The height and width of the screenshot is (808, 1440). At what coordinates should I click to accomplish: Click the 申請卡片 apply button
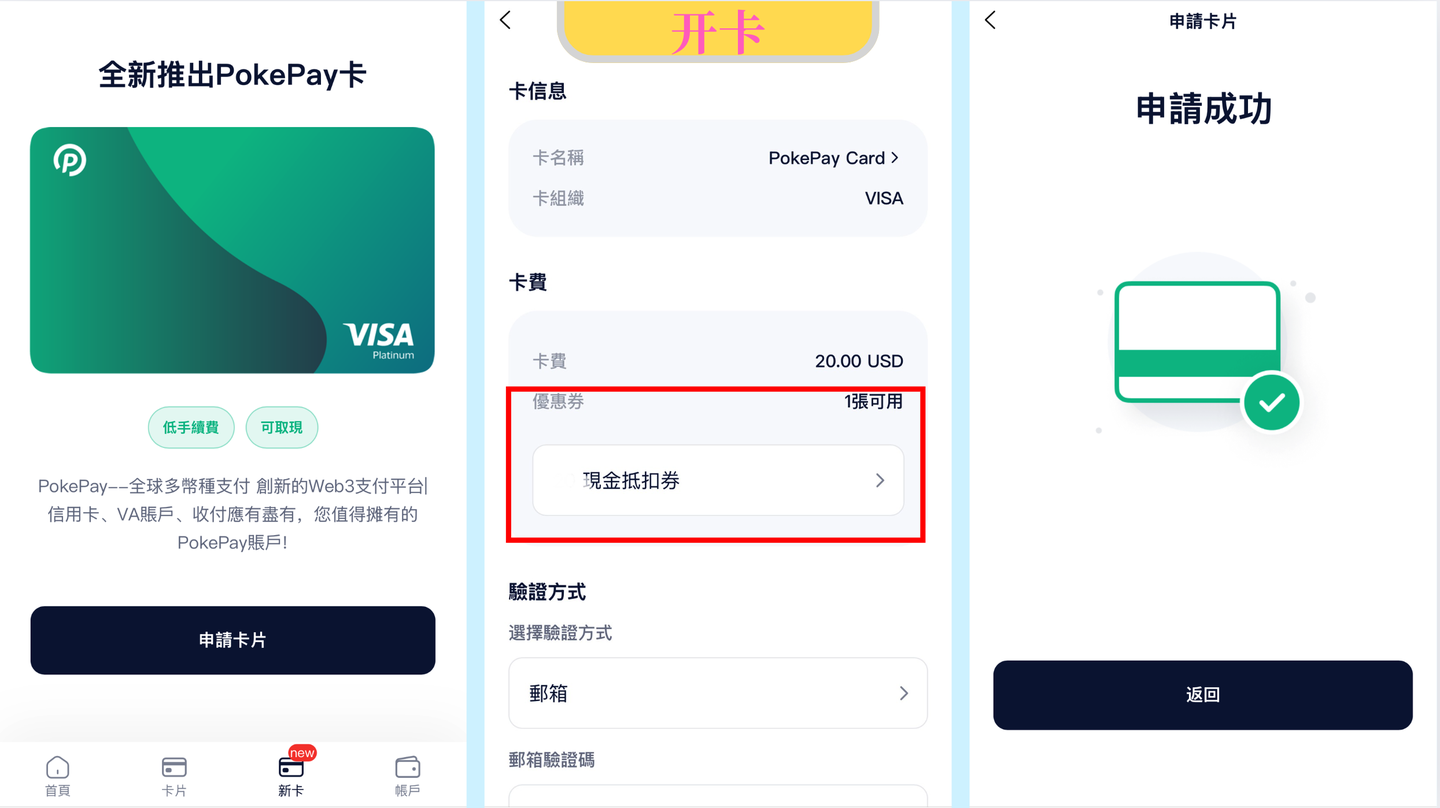tap(233, 640)
